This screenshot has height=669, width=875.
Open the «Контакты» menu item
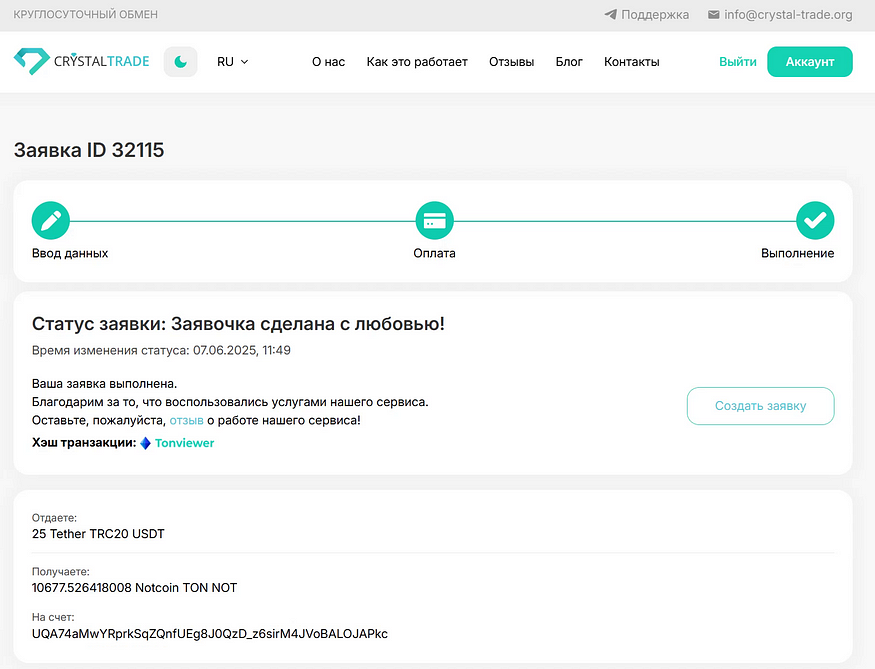click(x=632, y=62)
